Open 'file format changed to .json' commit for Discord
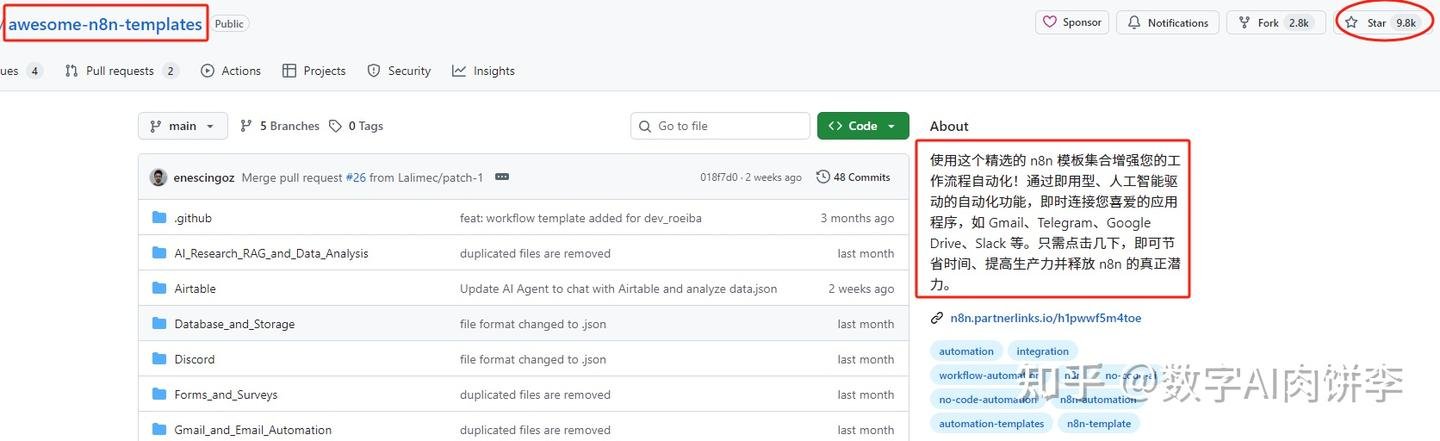 tap(533, 359)
